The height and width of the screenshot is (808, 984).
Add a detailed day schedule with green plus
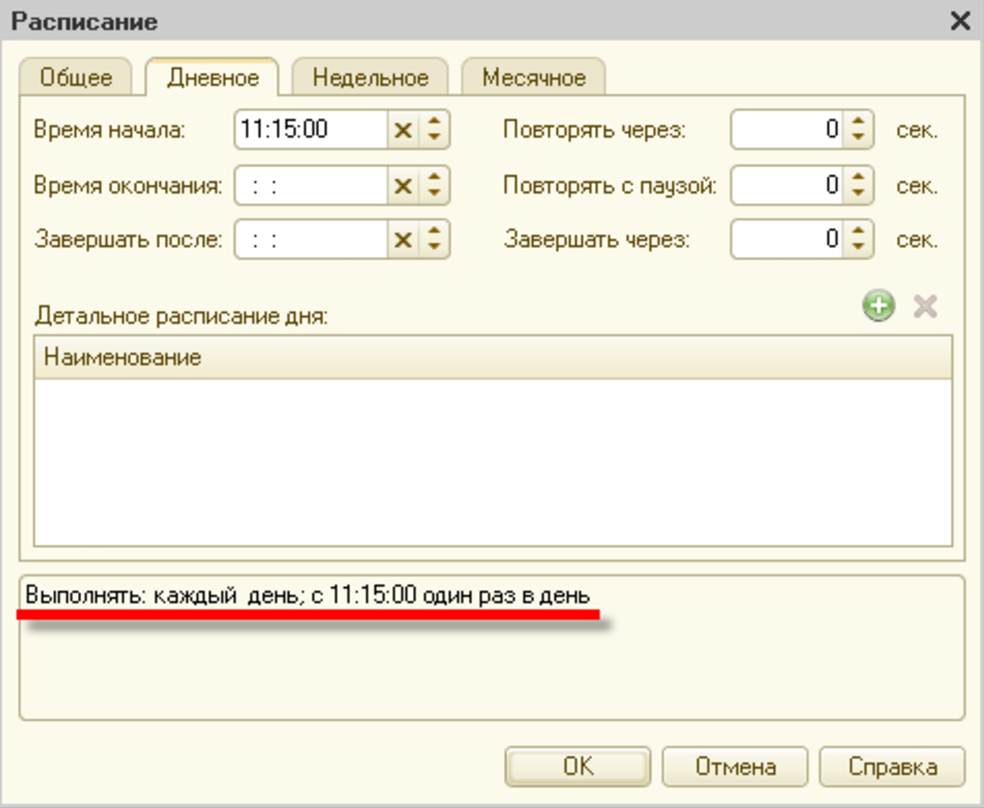tap(879, 306)
